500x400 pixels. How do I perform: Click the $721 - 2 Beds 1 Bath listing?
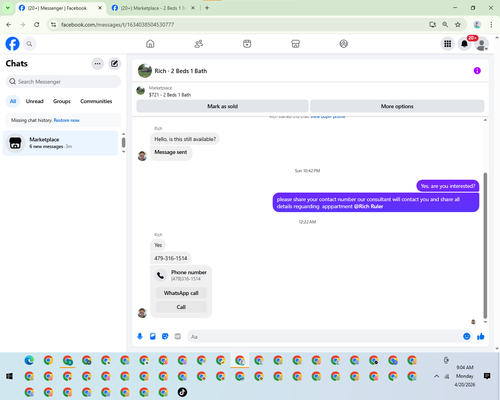pos(170,95)
